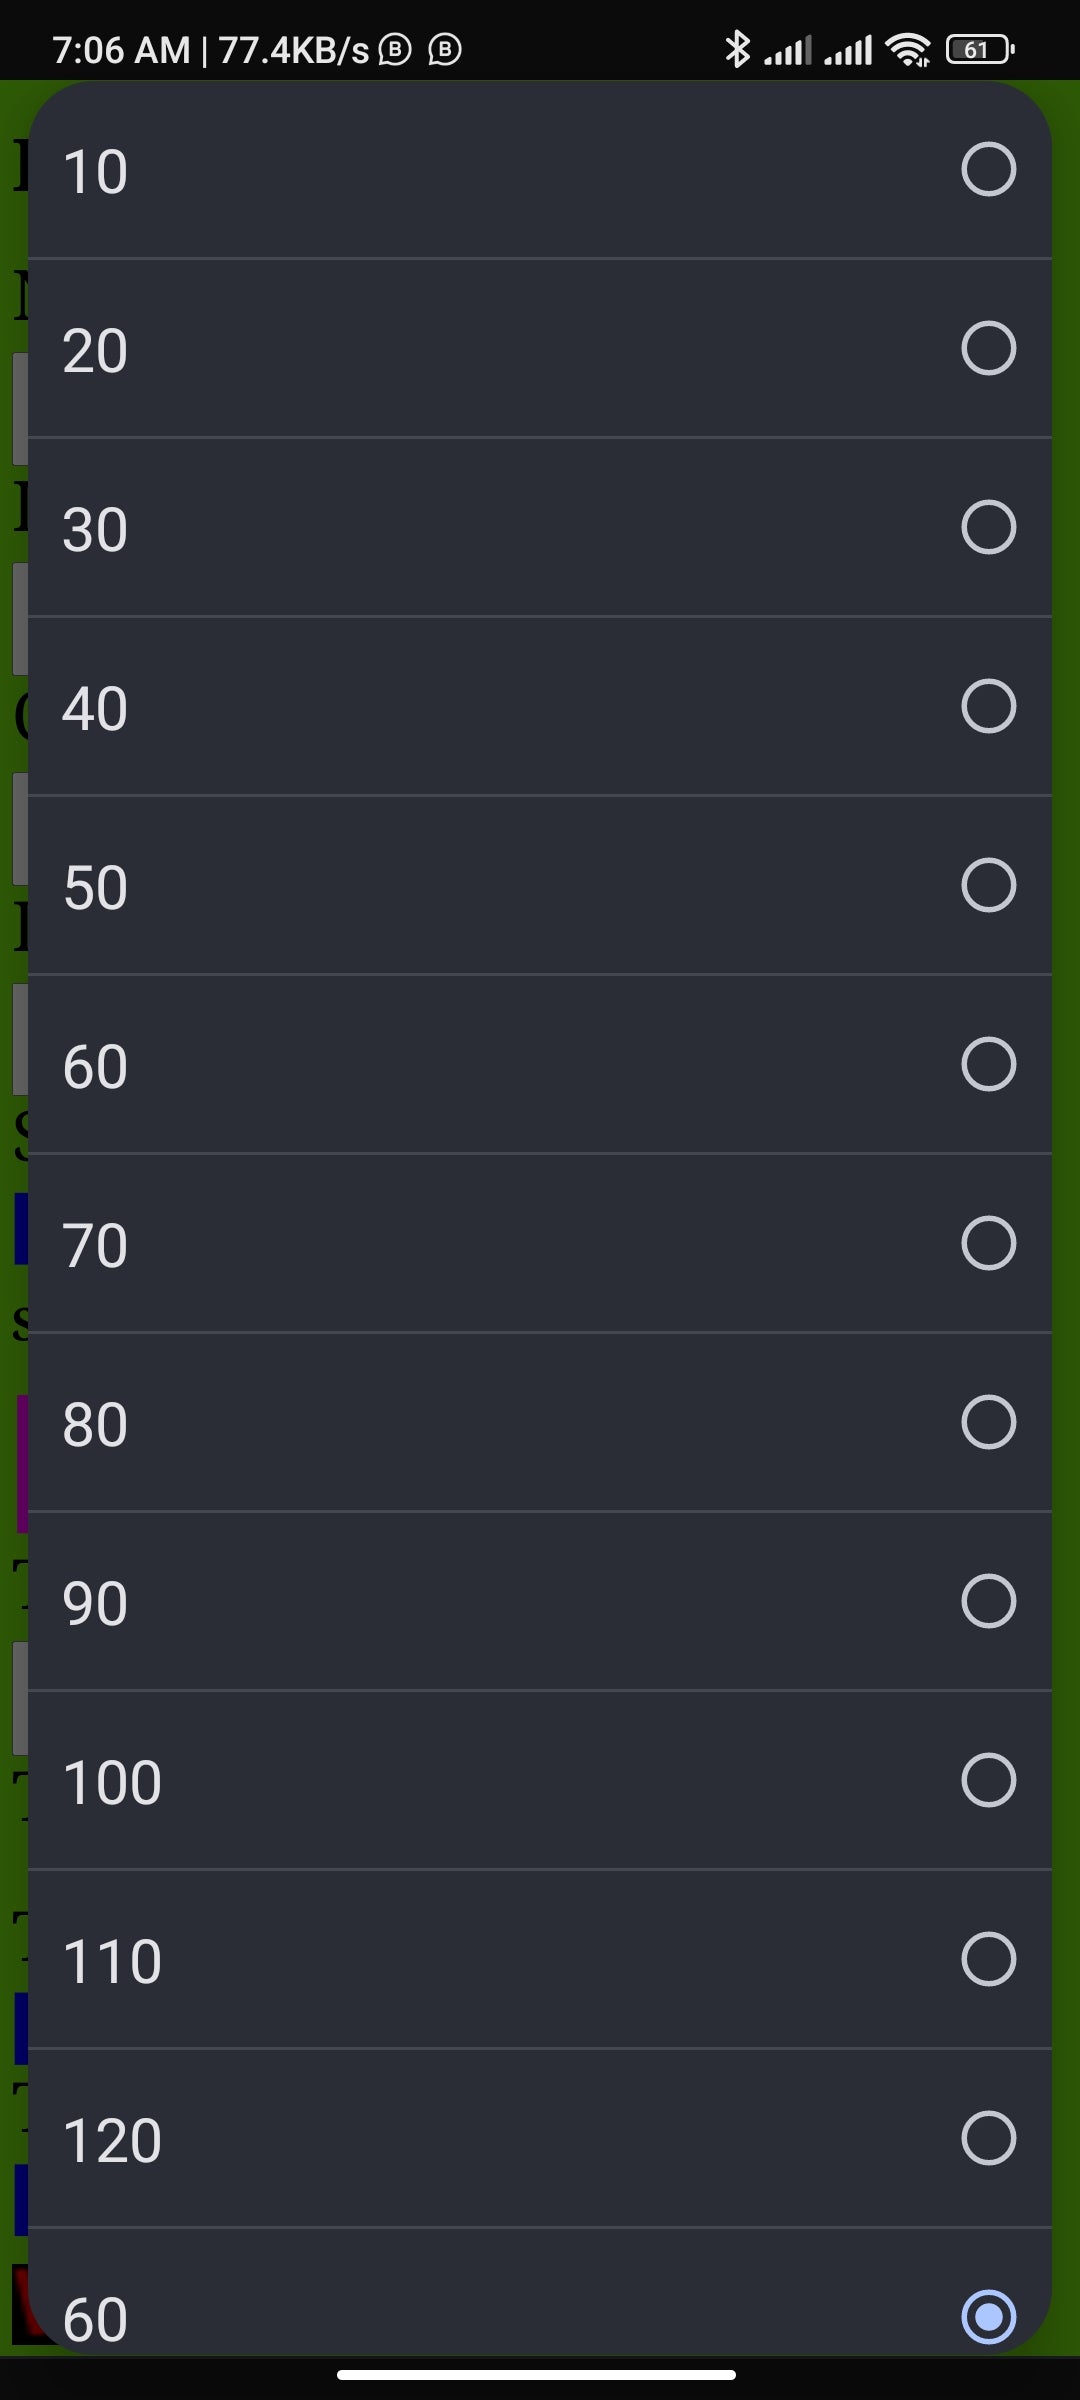
Task: Tap the bottom home gesture bar
Action: 537,2374
